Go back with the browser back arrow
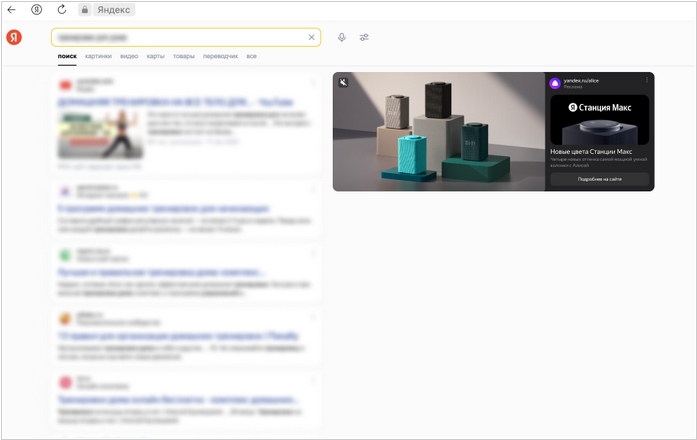Viewport: 697px width, 440px height. tap(12, 9)
